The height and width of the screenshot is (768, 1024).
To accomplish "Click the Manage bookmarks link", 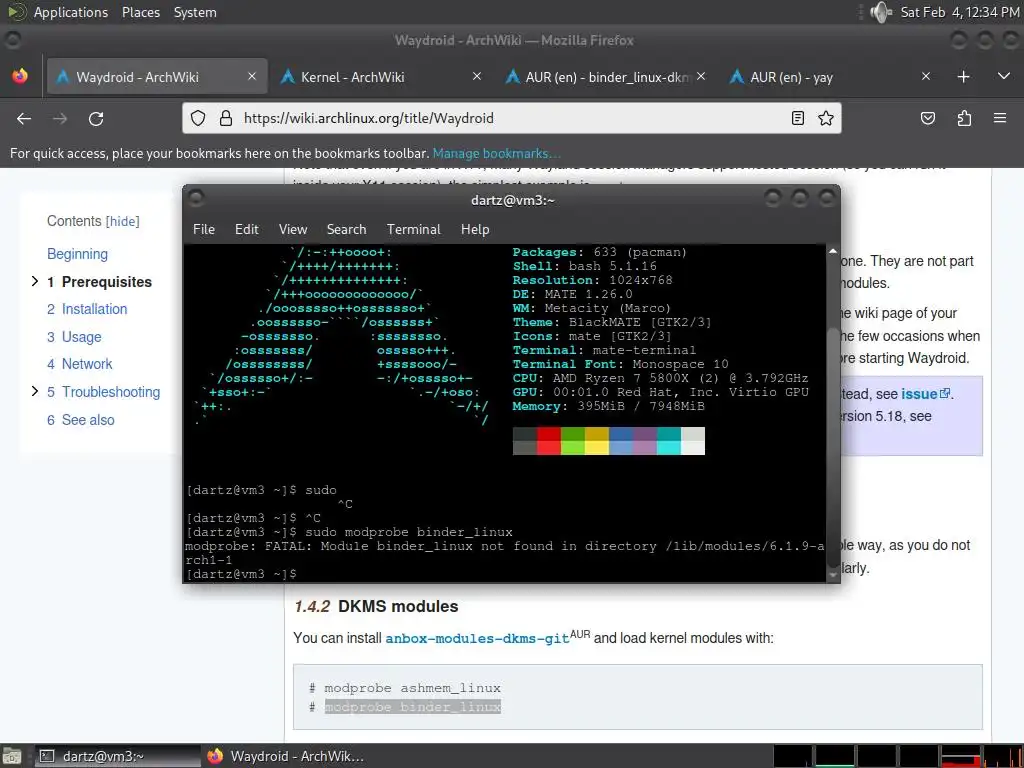I will (x=496, y=153).
